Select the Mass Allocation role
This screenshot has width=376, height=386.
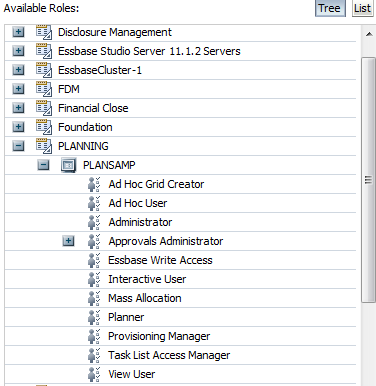(145, 298)
